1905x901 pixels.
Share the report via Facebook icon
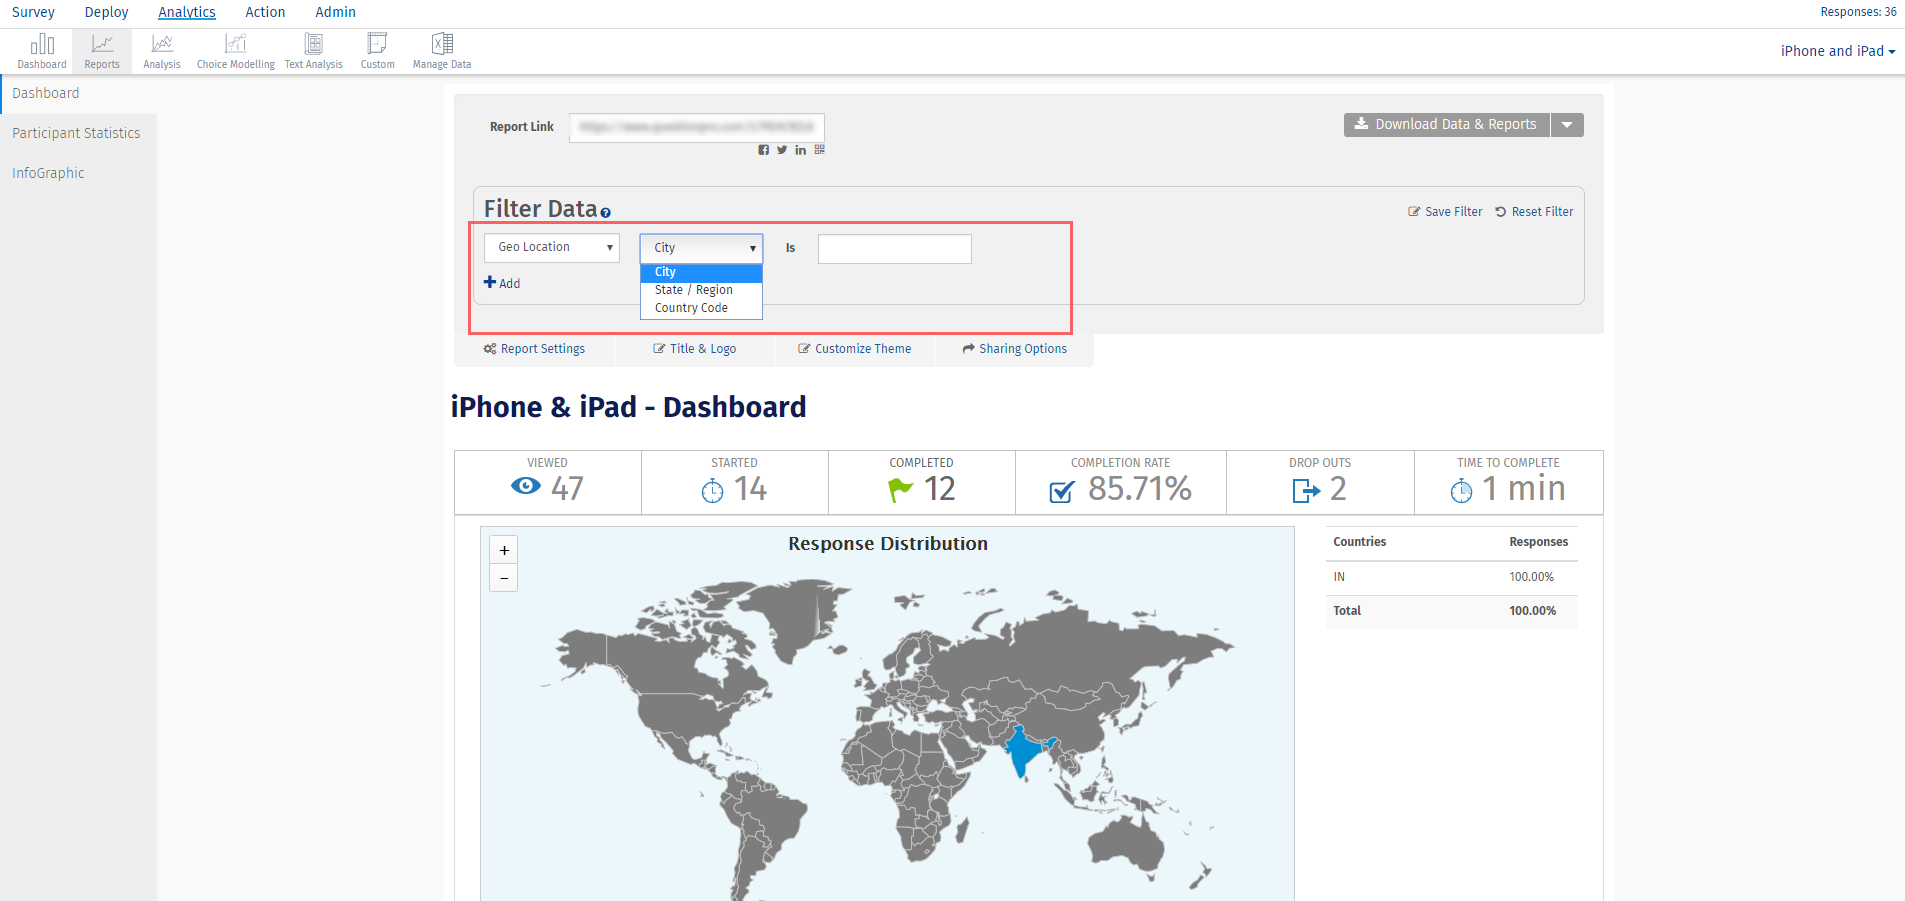click(763, 149)
